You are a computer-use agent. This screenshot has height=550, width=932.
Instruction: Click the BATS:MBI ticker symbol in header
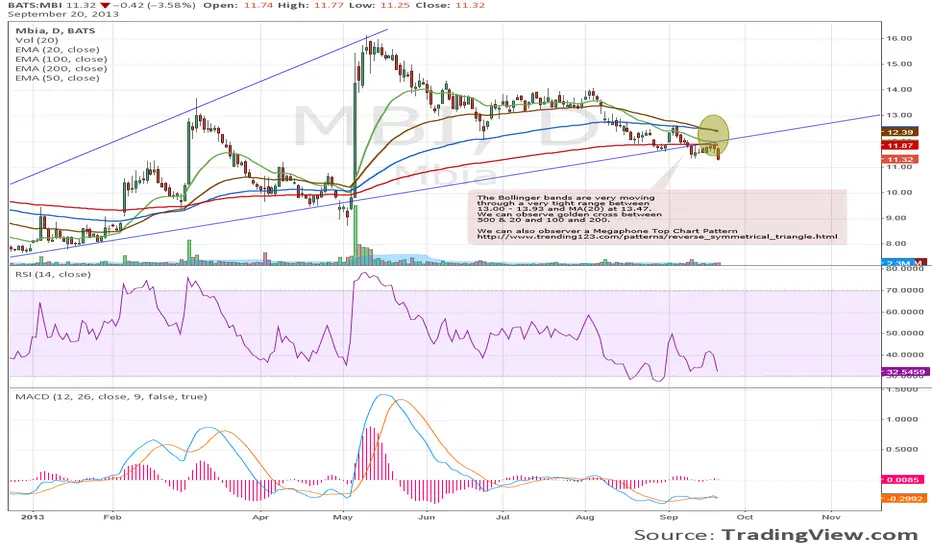(x=35, y=5)
